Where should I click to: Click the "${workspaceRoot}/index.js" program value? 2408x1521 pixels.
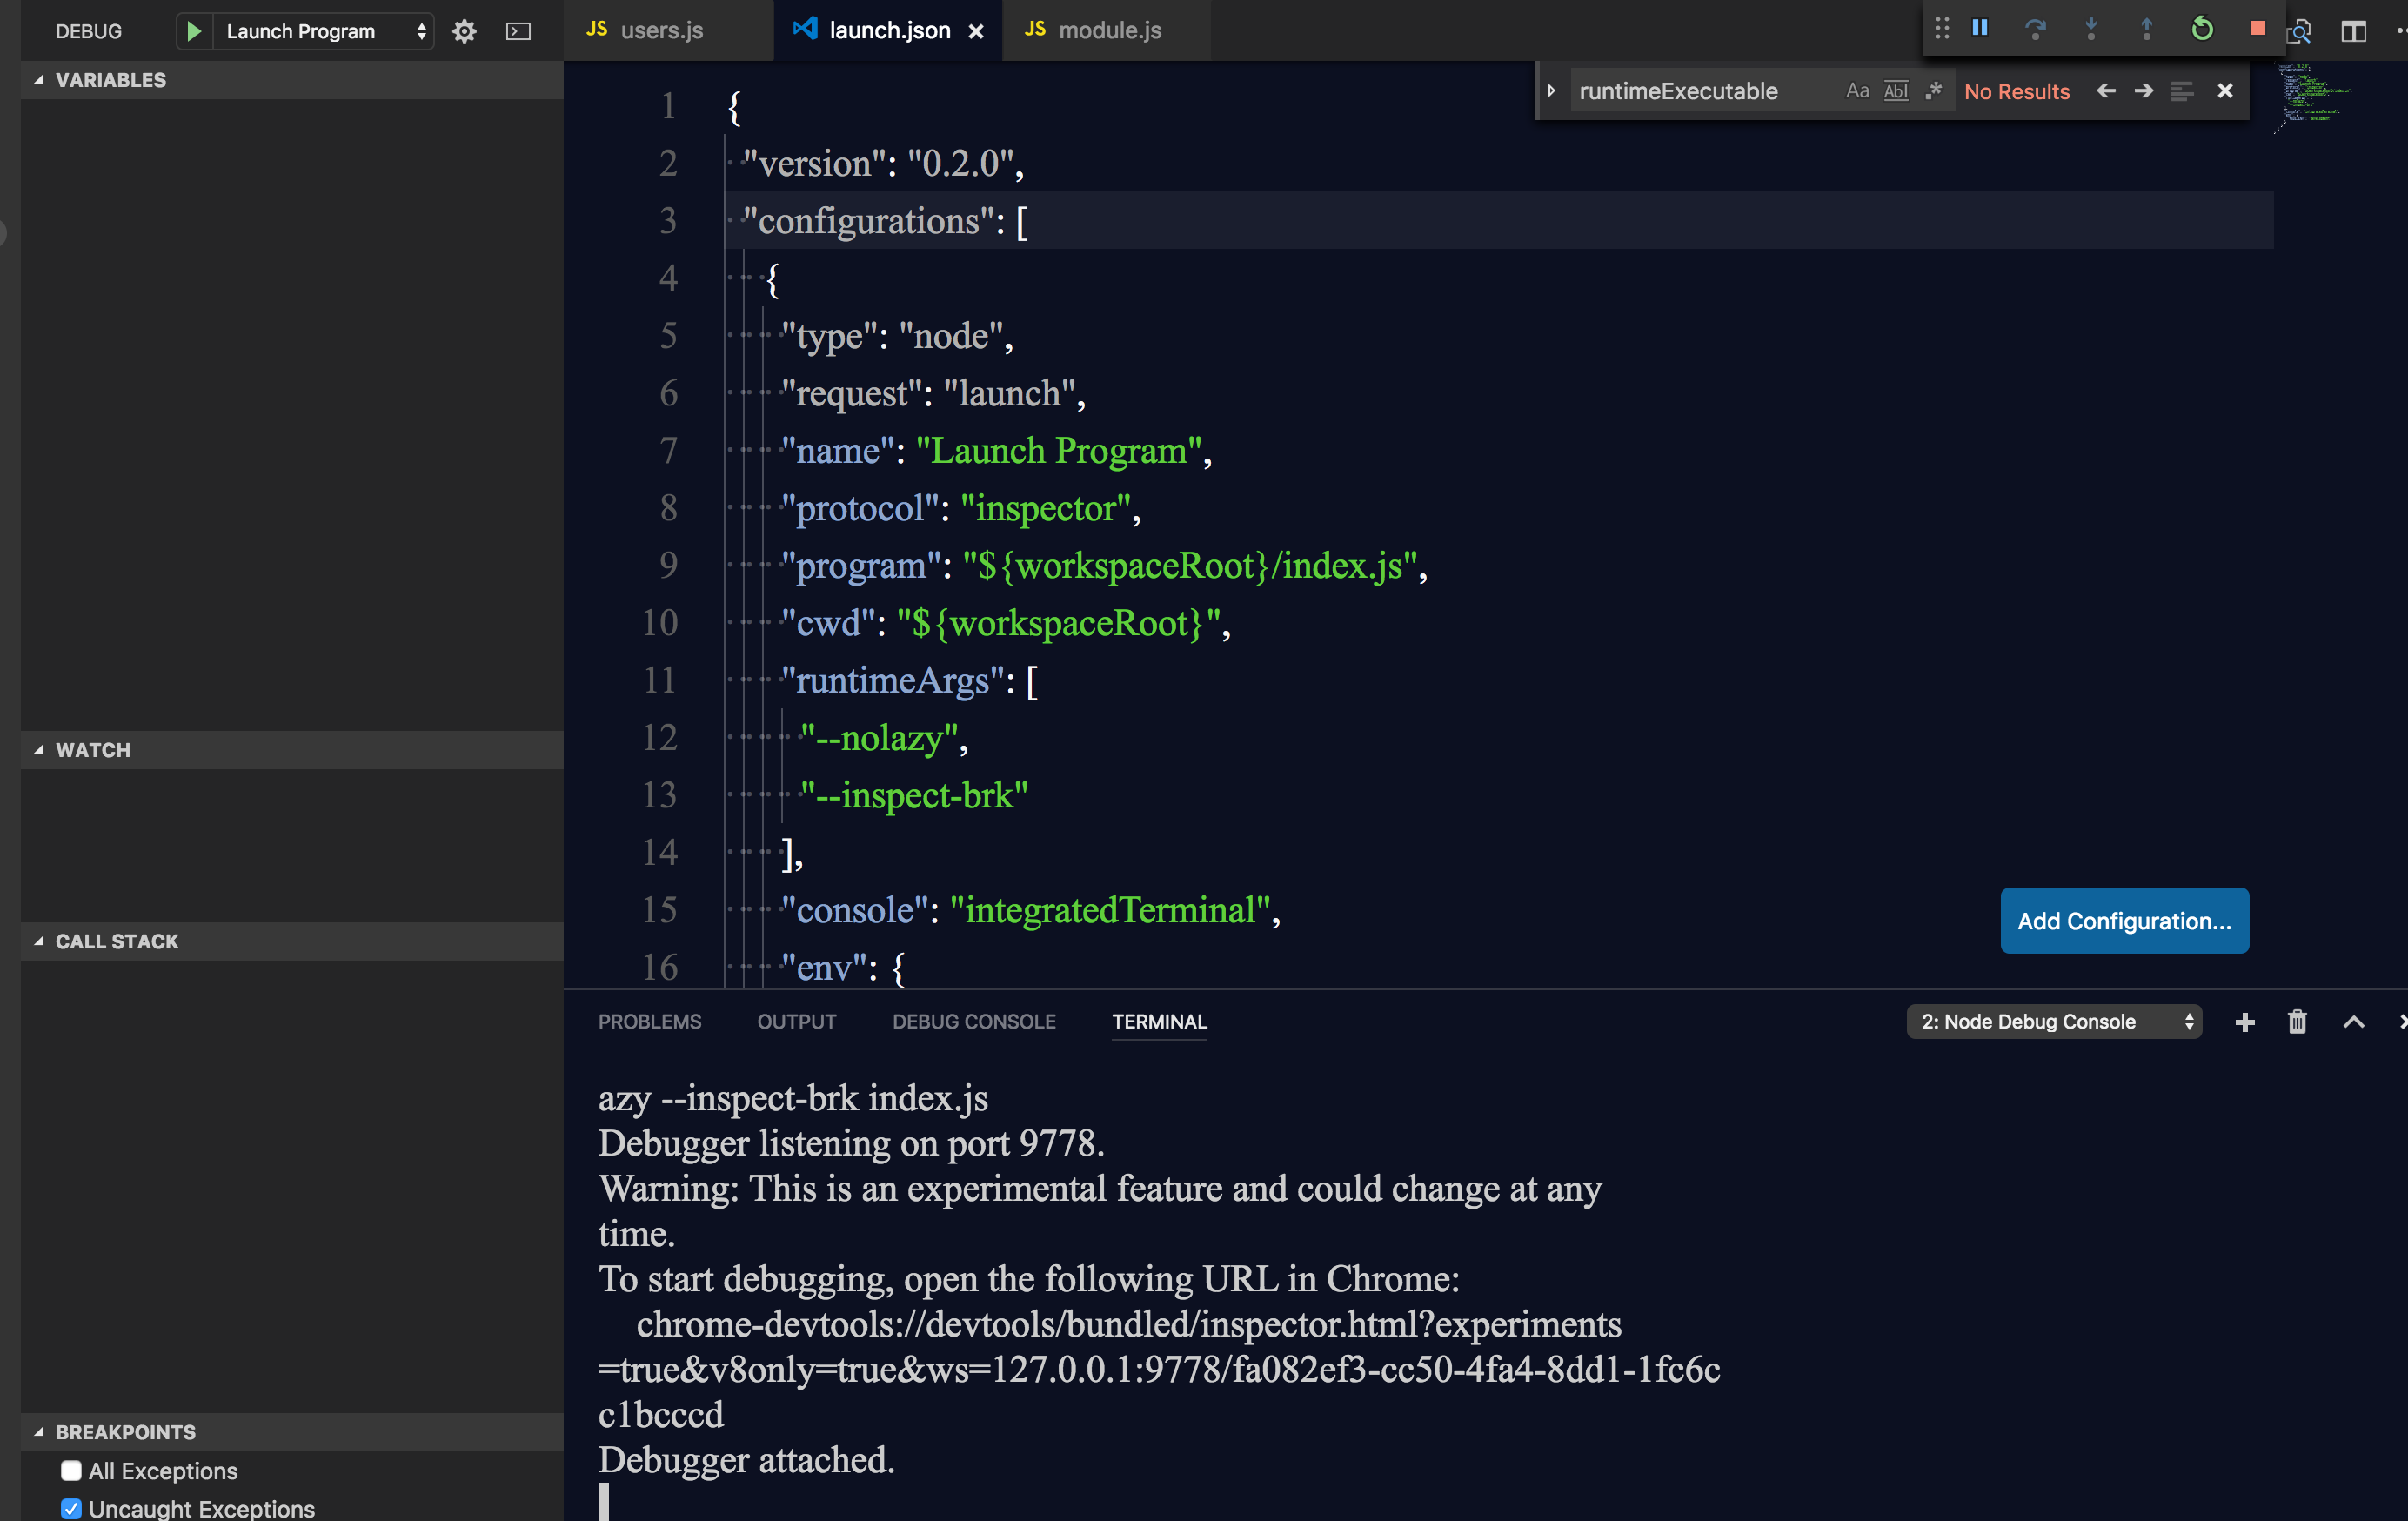1190,565
